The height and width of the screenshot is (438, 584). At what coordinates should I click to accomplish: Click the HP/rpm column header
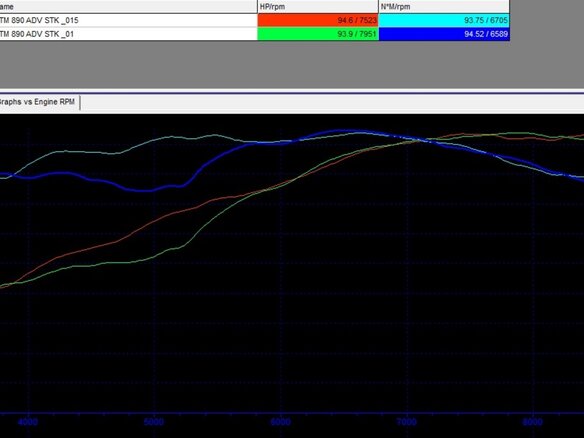[x=318, y=6]
